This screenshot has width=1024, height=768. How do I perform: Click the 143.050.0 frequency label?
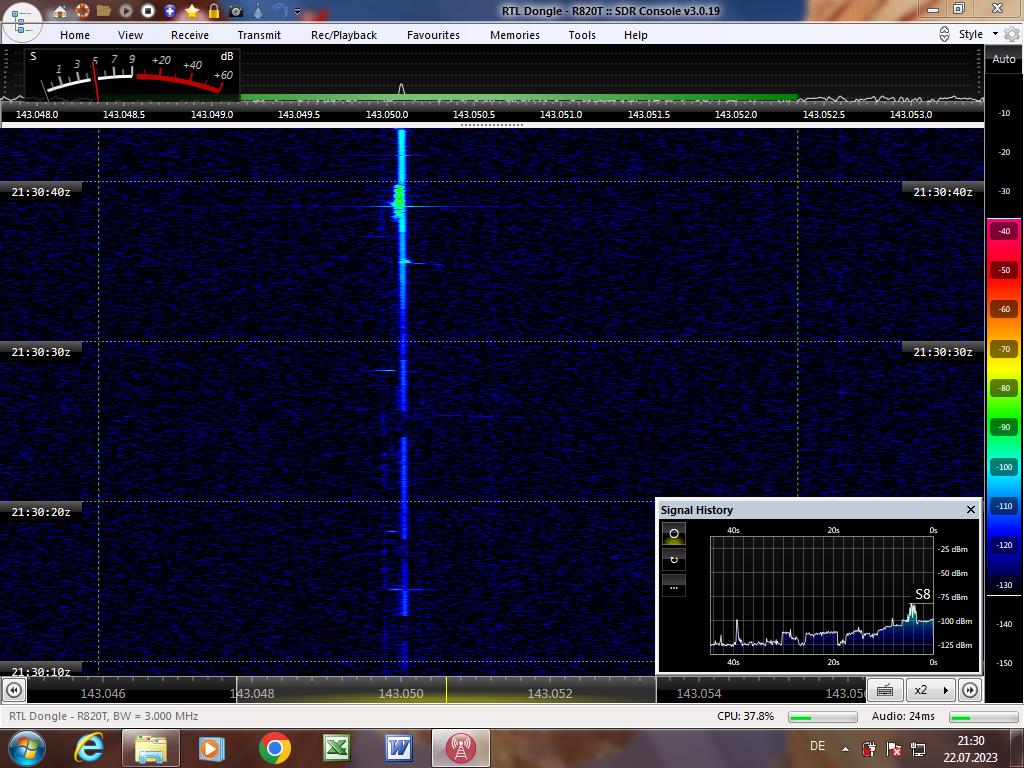point(387,114)
